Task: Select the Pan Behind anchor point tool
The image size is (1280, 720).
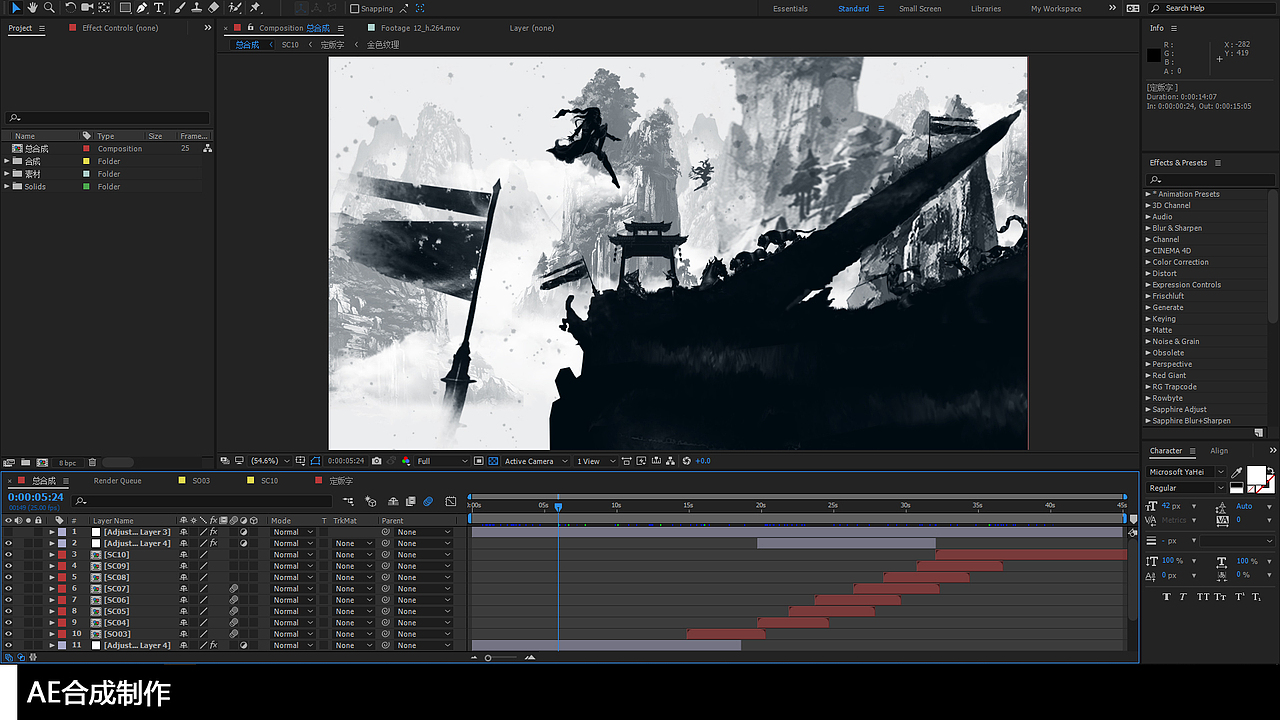Action: tap(105, 8)
